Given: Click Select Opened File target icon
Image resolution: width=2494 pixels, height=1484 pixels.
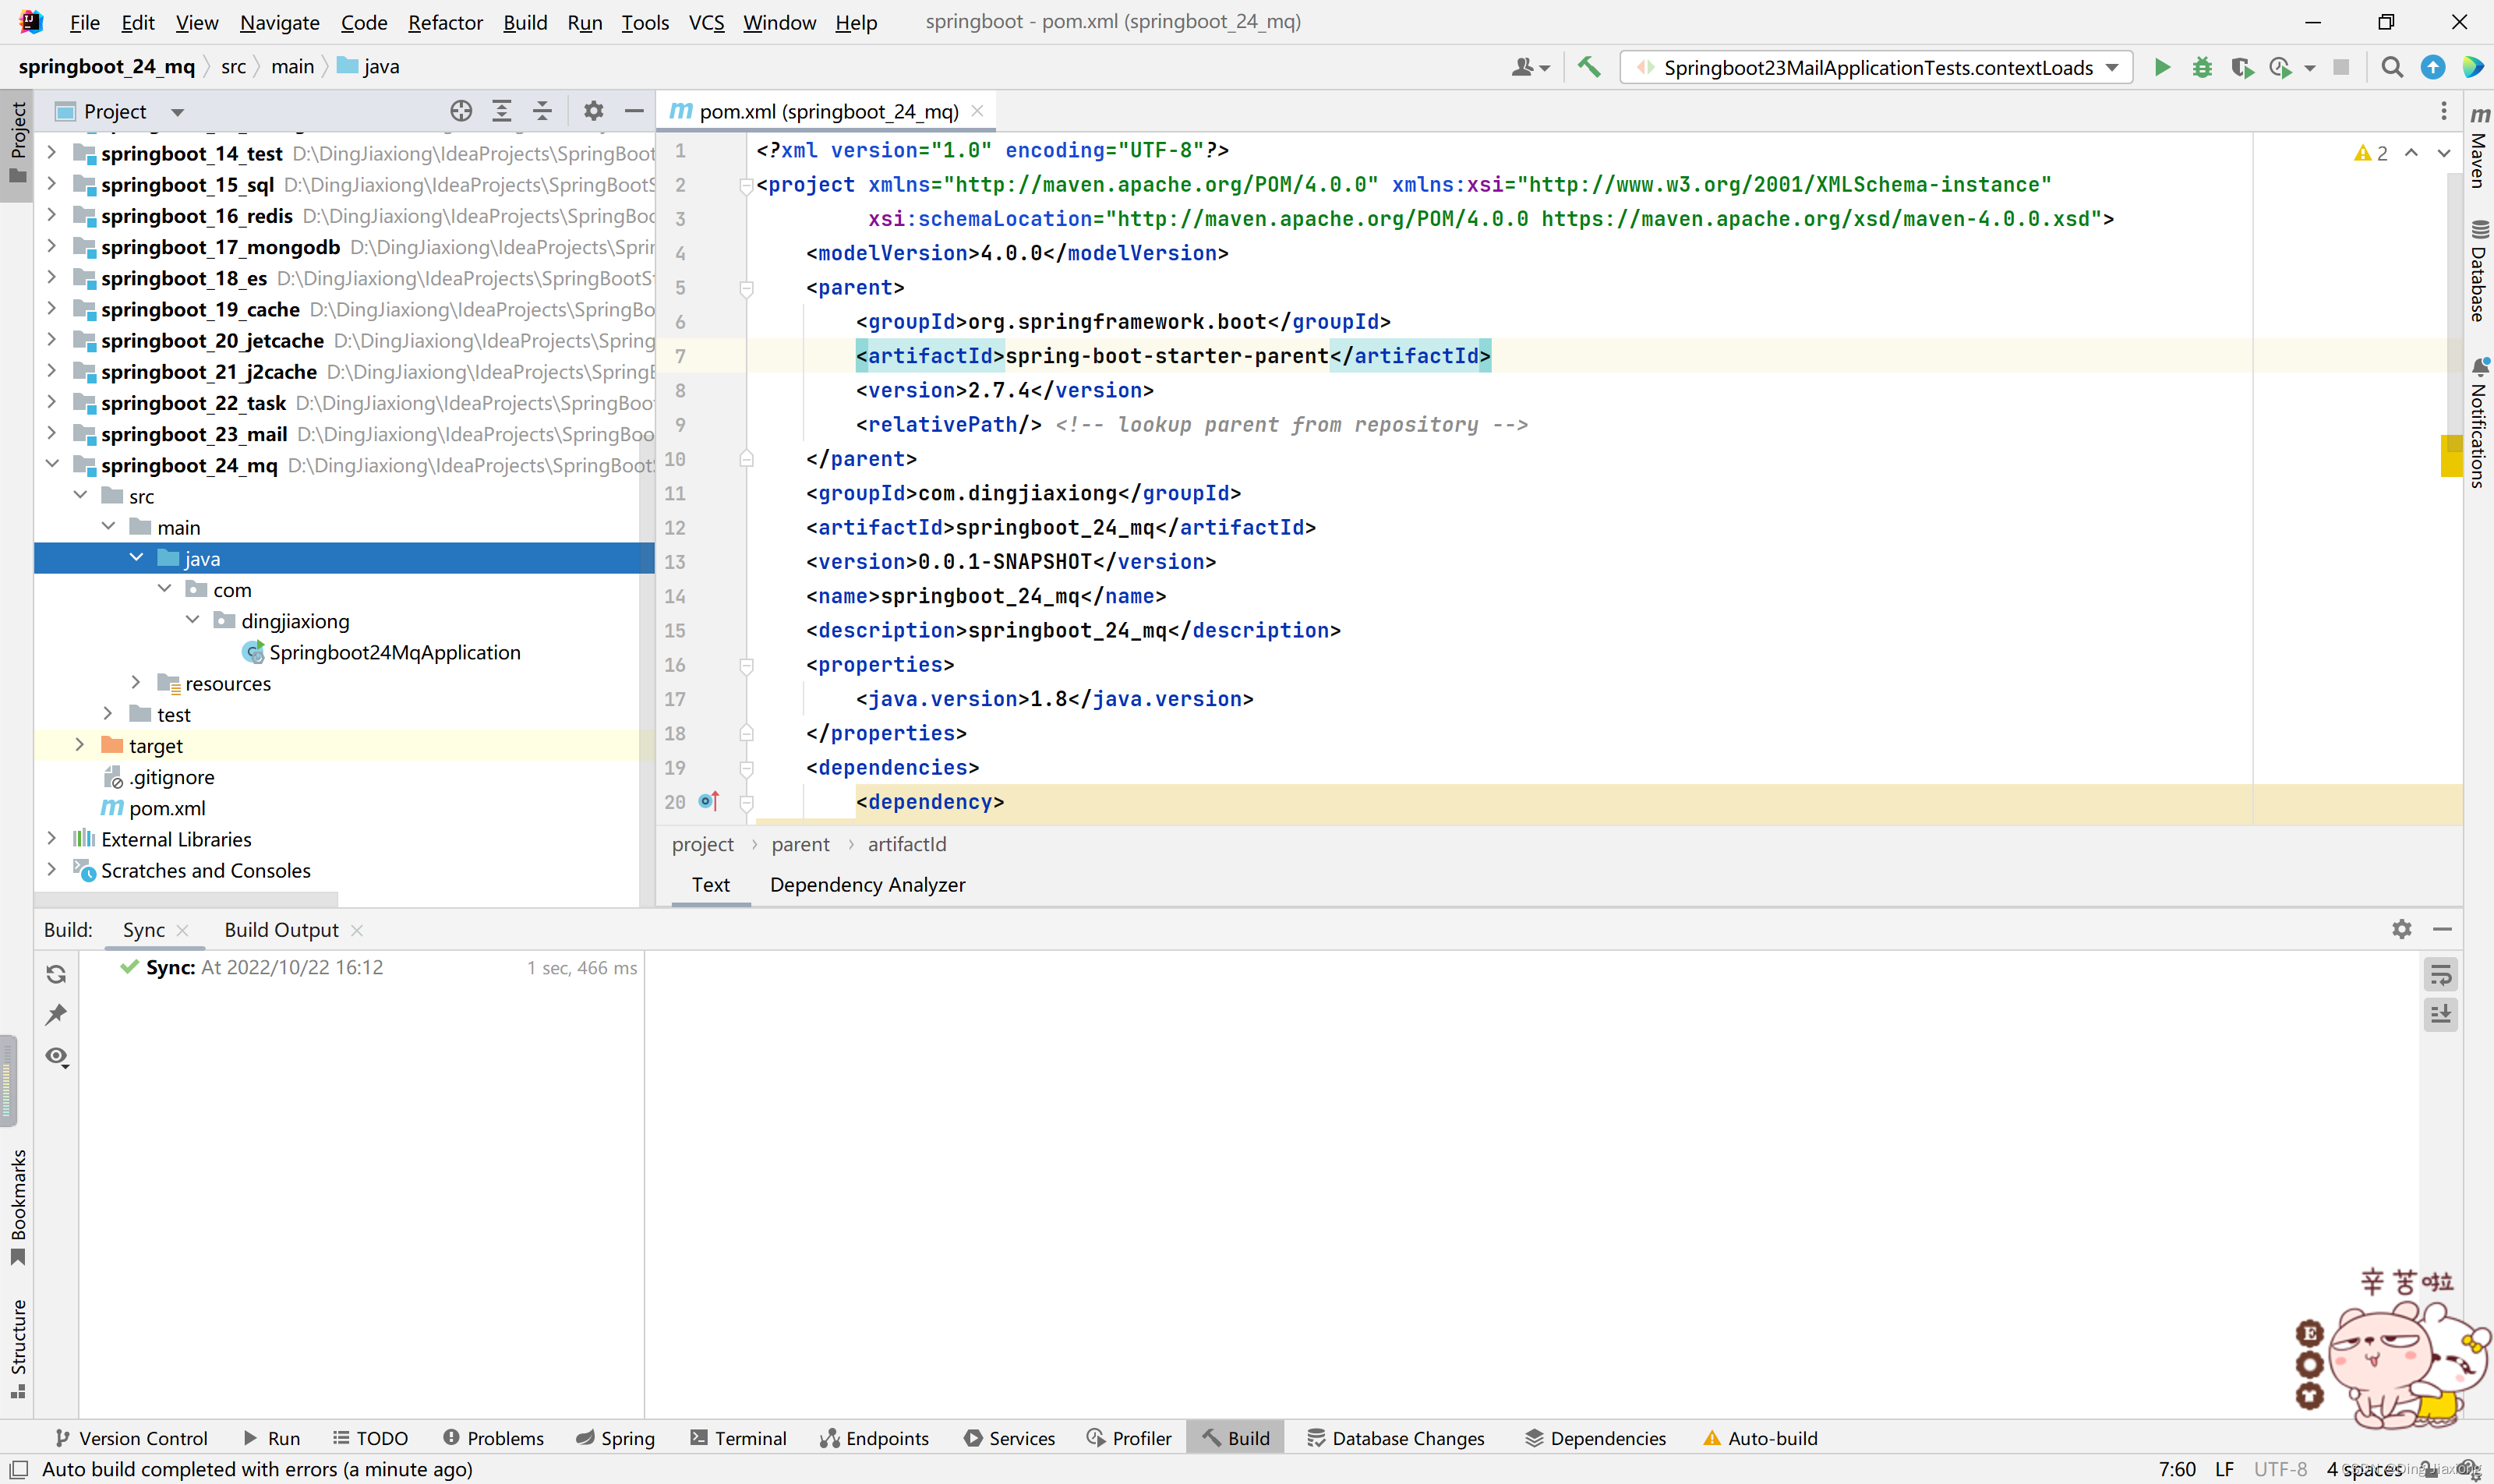Looking at the screenshot, I should [x=461, y=111].
